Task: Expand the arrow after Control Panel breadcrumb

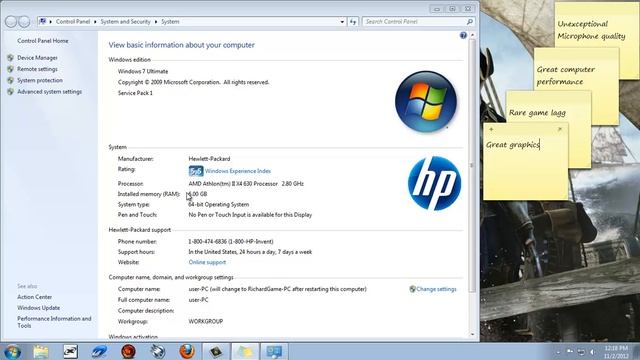Action: [95, 22]
